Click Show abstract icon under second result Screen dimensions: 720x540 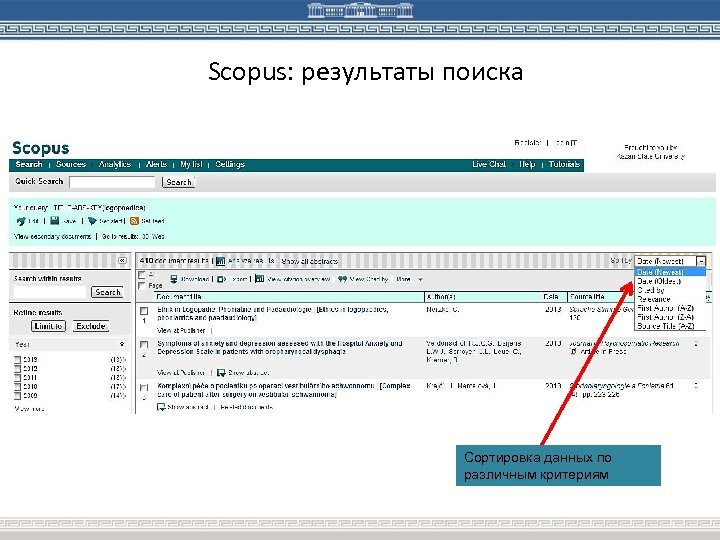pos(221,373)
